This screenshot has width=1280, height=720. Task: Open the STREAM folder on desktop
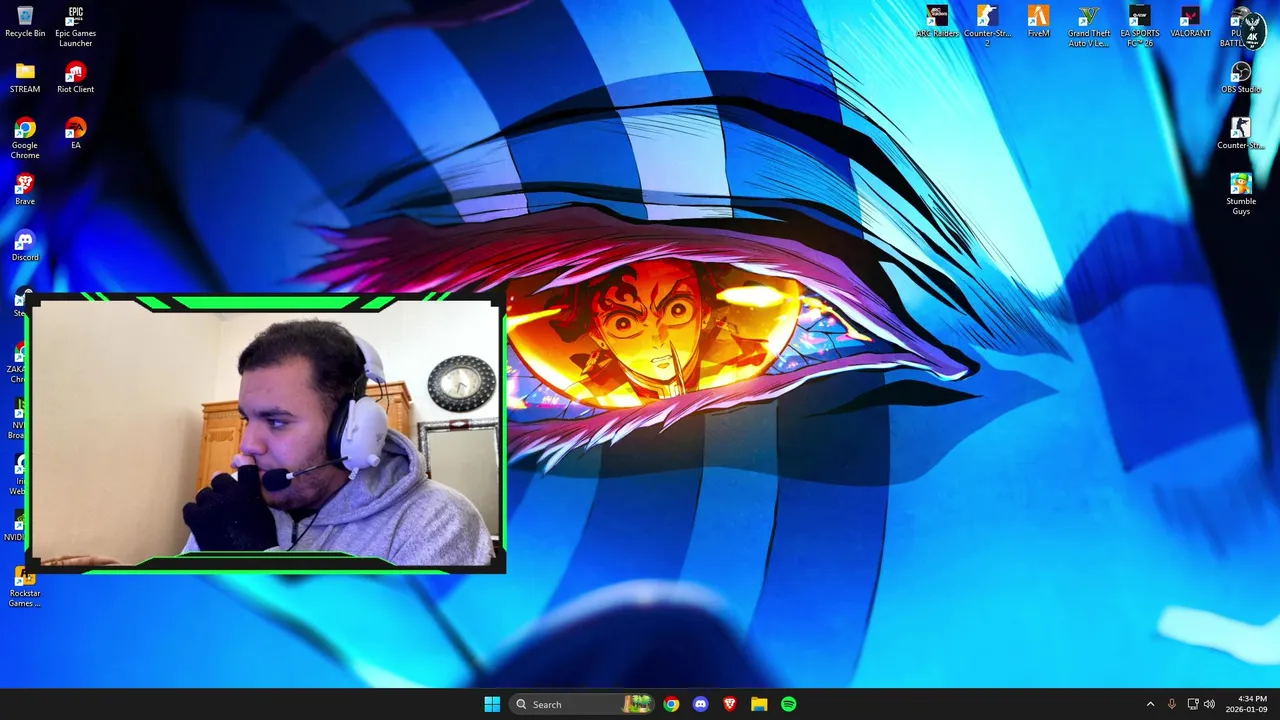pos(25,78)
